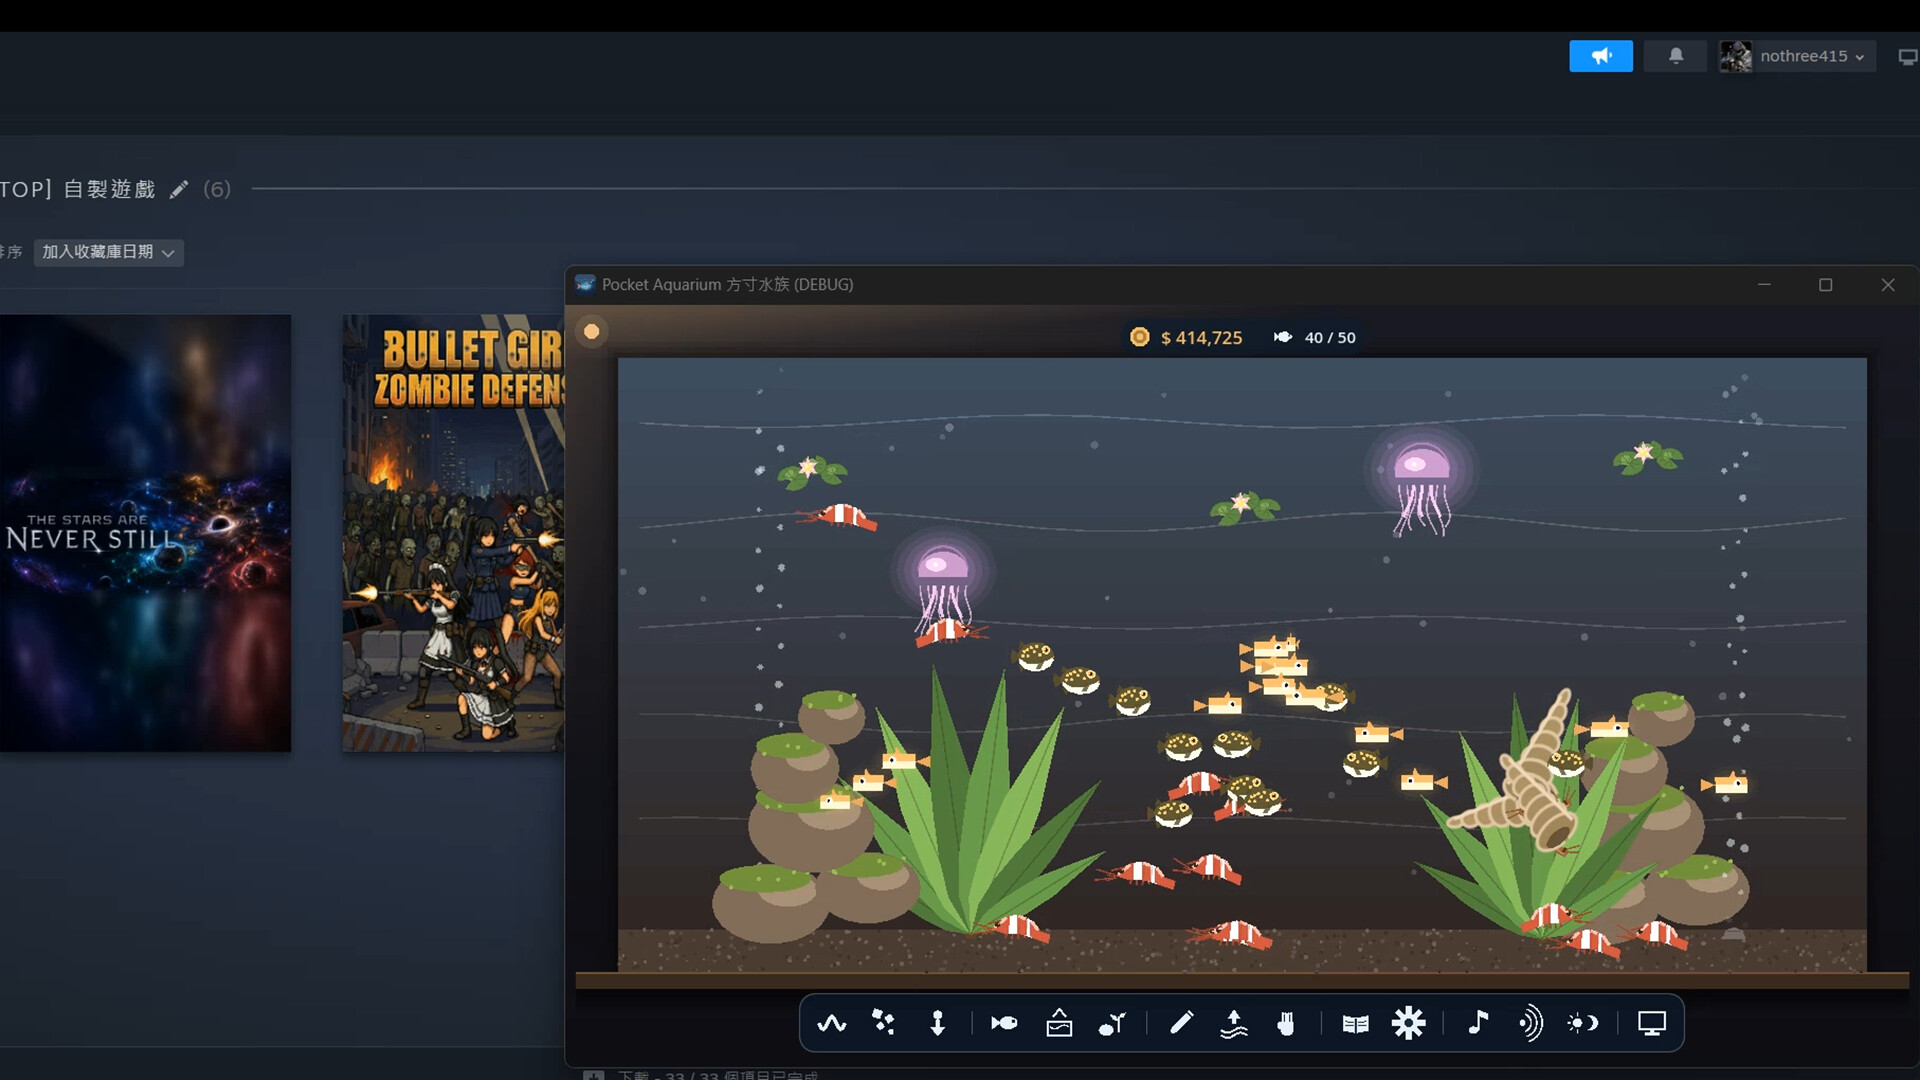Viewport: 1920px width, 1080px height.
Task: Open Steam notifications bell
Action: [x=1676, y=56]
